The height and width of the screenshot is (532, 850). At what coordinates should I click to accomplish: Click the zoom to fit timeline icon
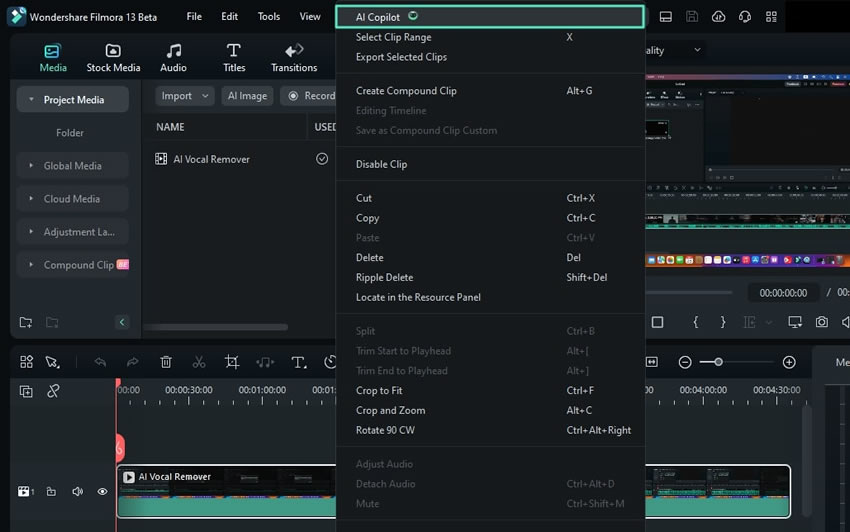[x=652, y=362]
